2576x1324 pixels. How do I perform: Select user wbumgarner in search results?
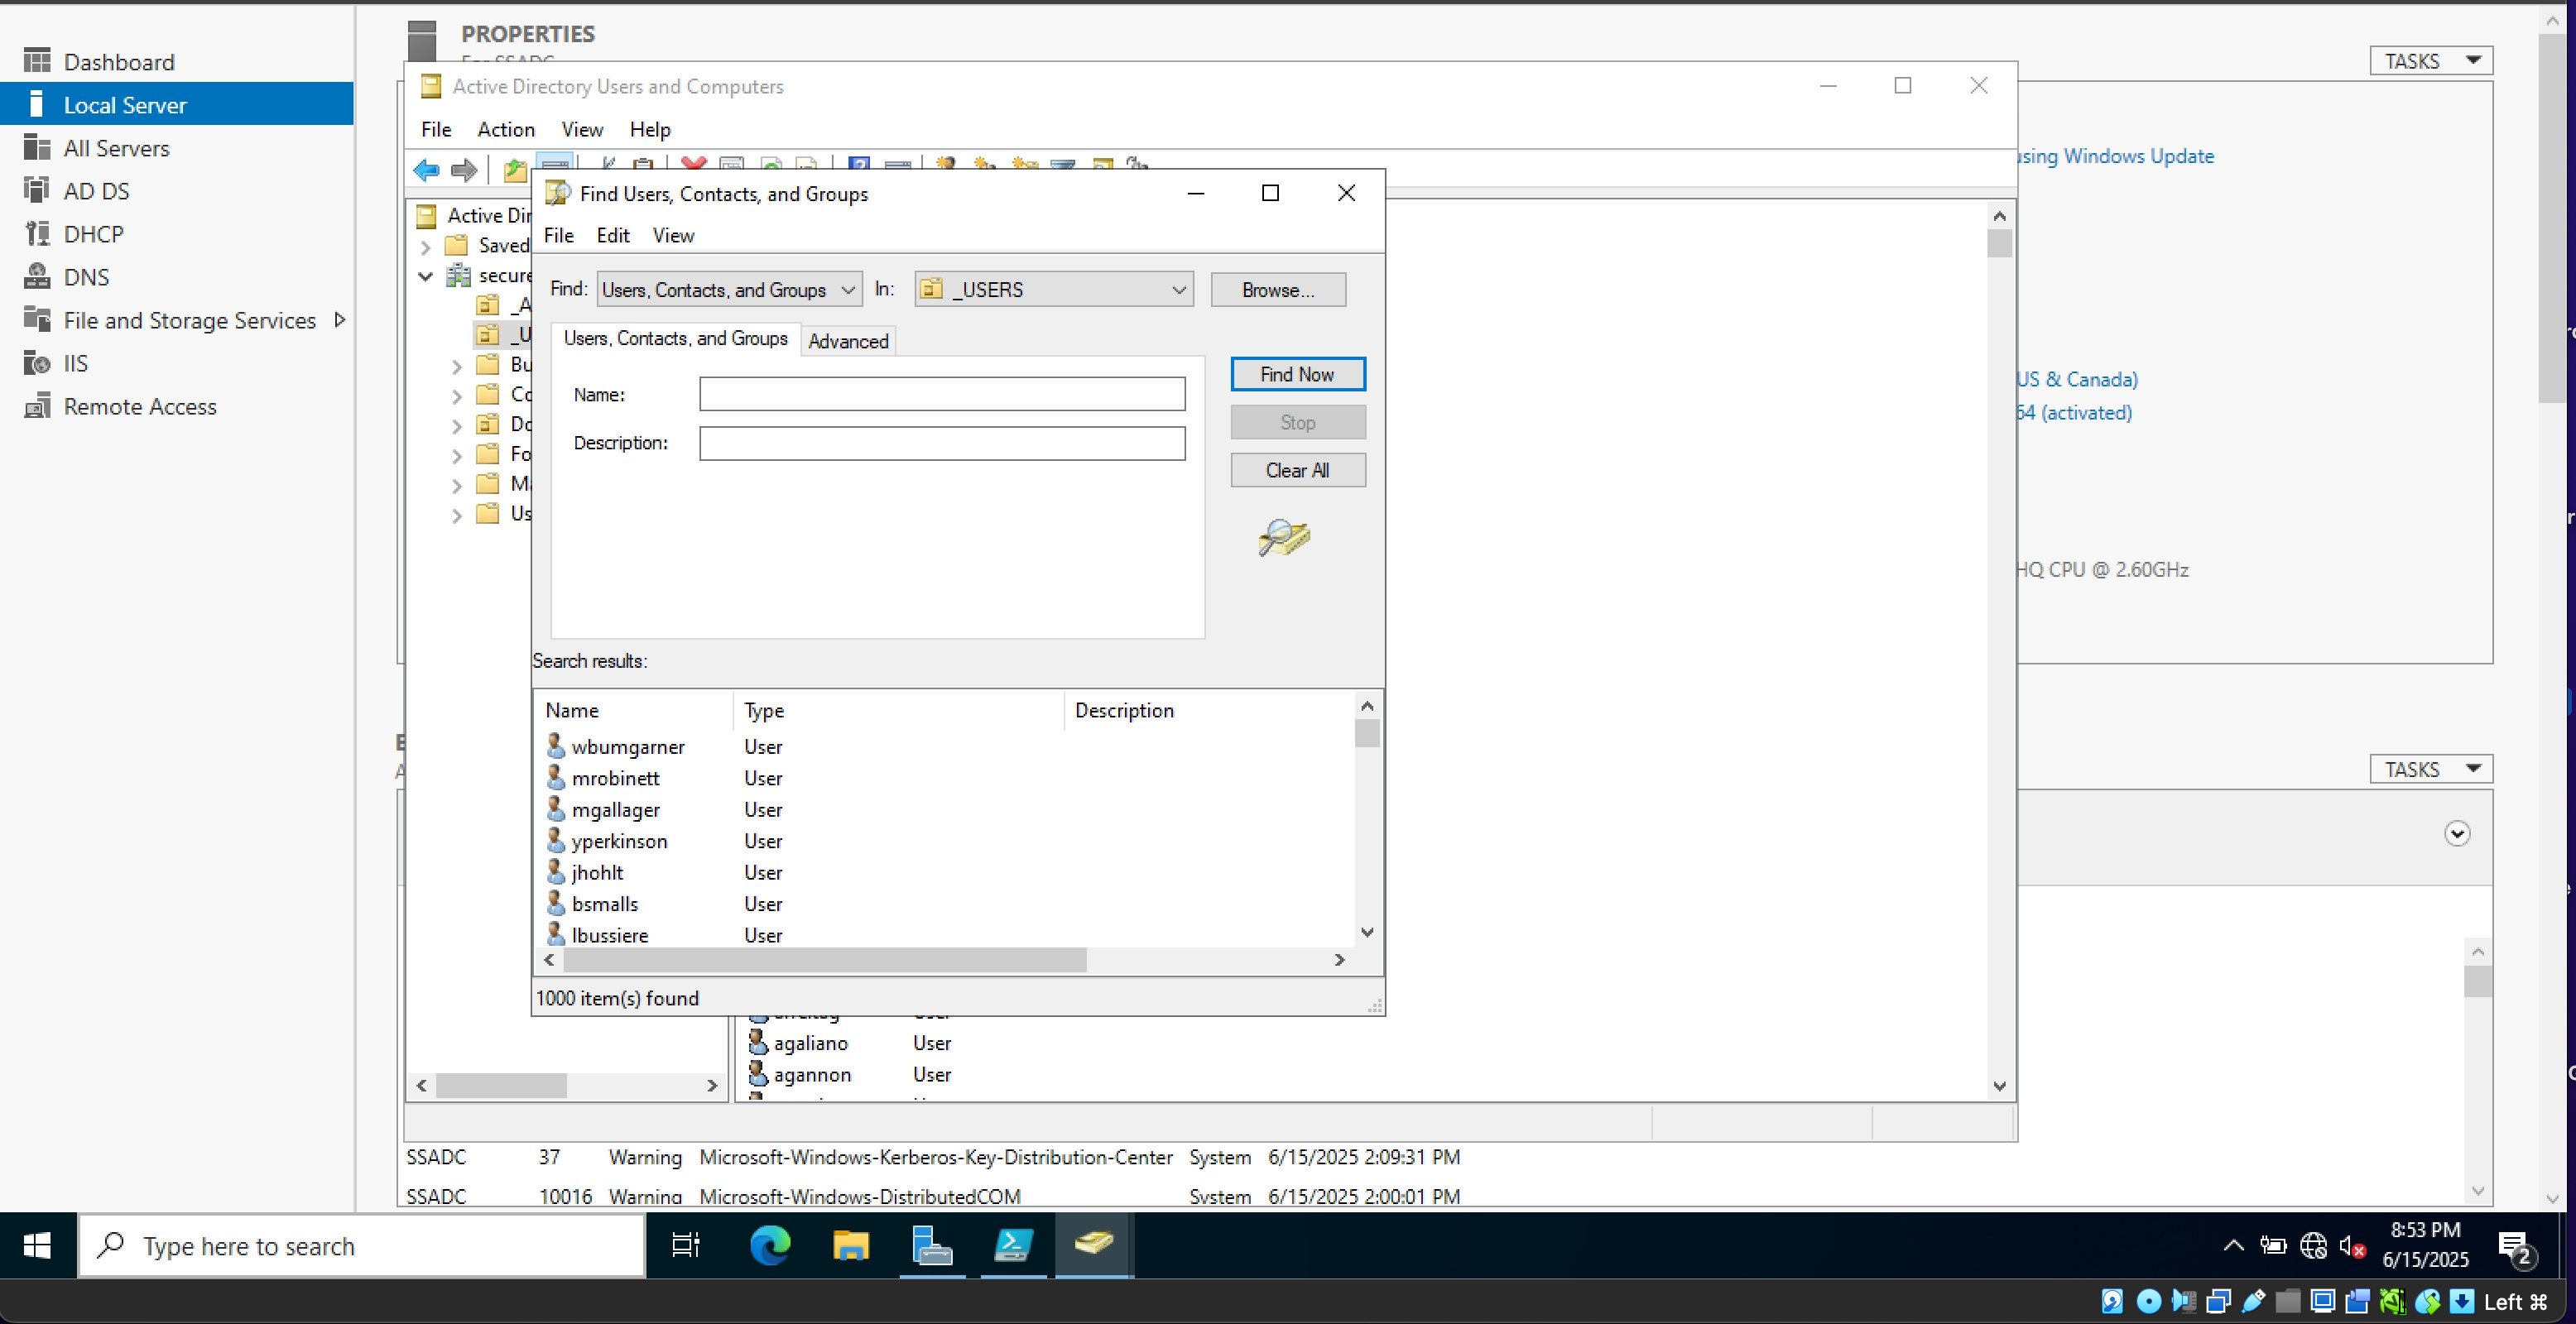628,746
